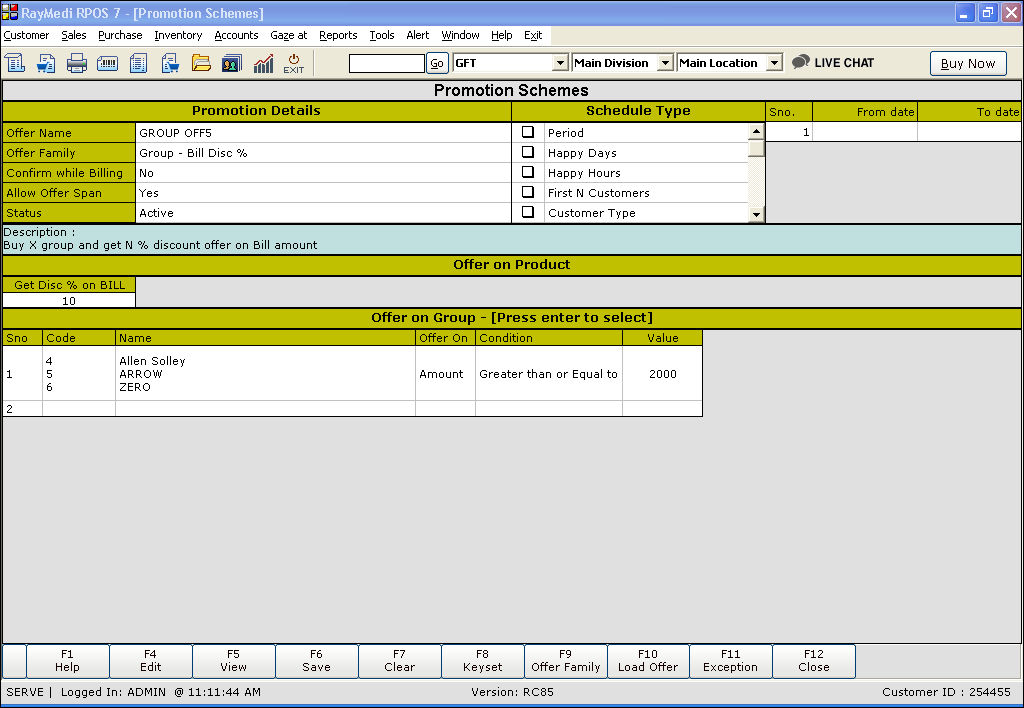
Task: Tick the Happy Hours checkbox
Action: (x=528, y=172)
